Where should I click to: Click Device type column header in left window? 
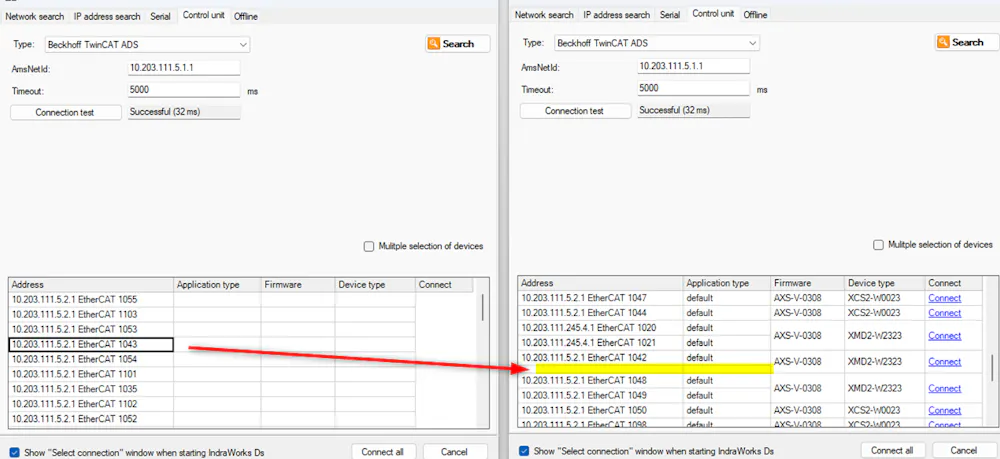coord(375,285)
